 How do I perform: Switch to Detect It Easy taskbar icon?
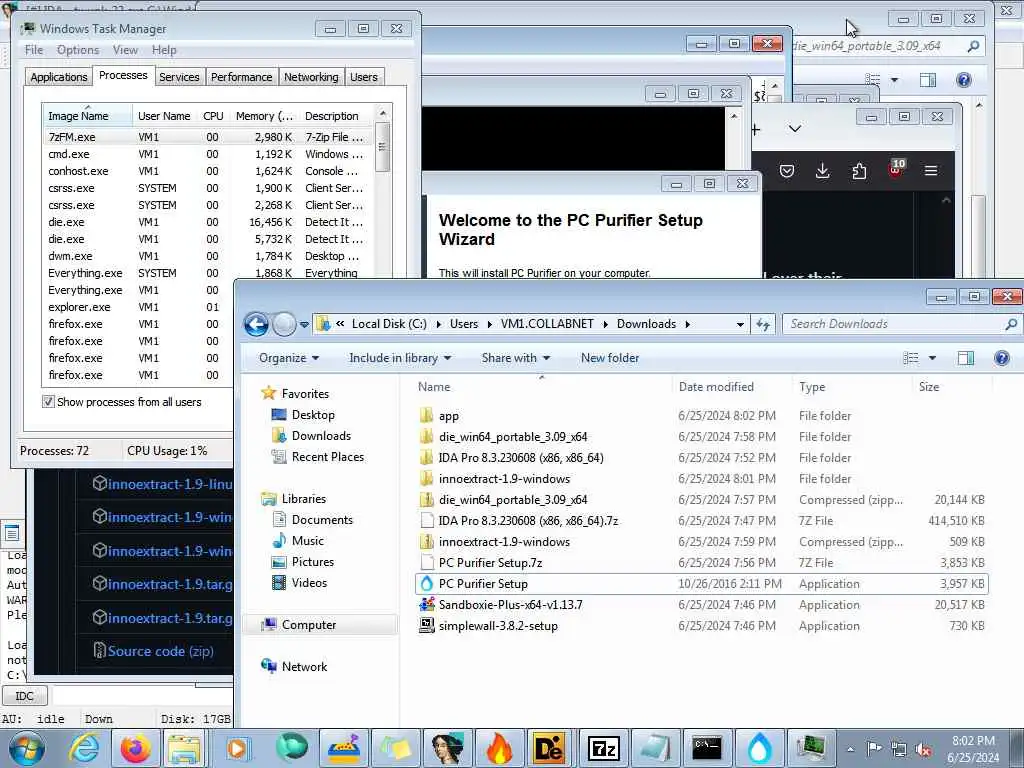click(x=549, y=748)
